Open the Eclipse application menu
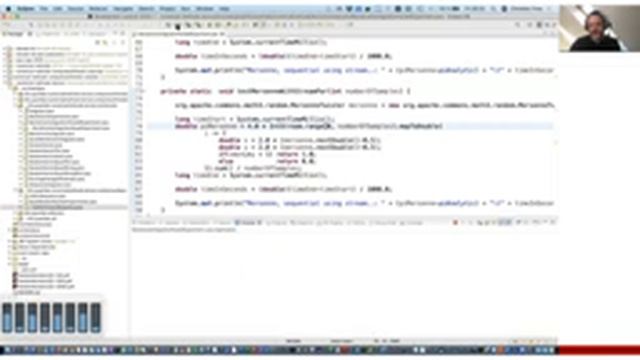 [26, 9]
